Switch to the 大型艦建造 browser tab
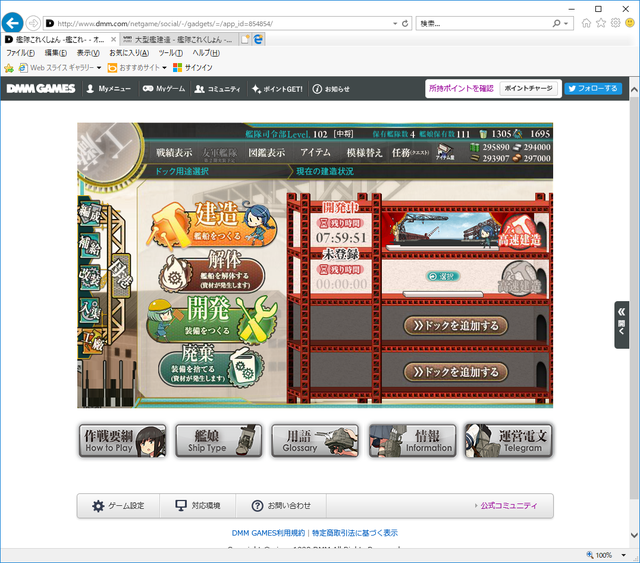This screenshot has width=640, height=563. 179,40
